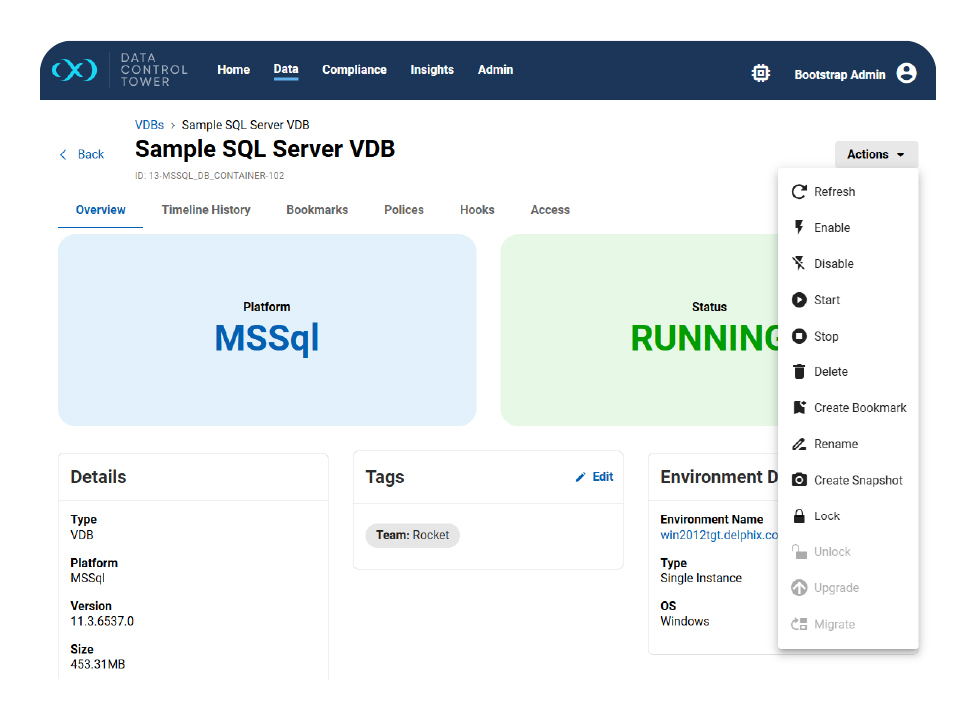Open the Hooks tab

(477, 210)
